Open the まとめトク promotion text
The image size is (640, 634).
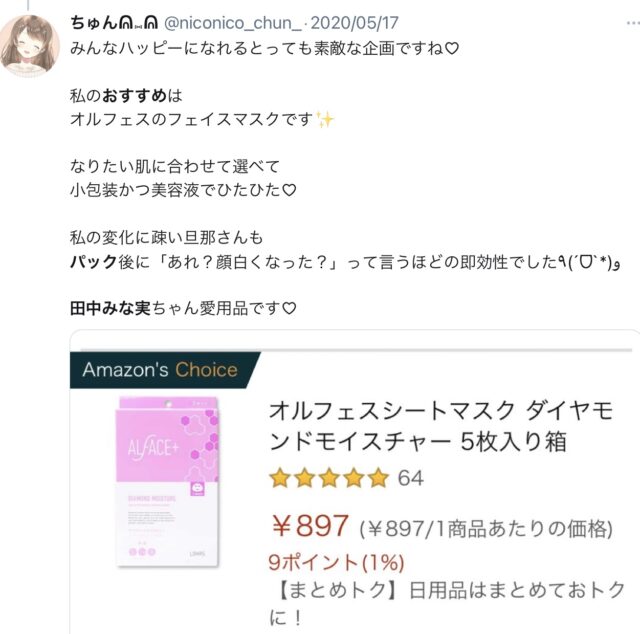point(447,603)
